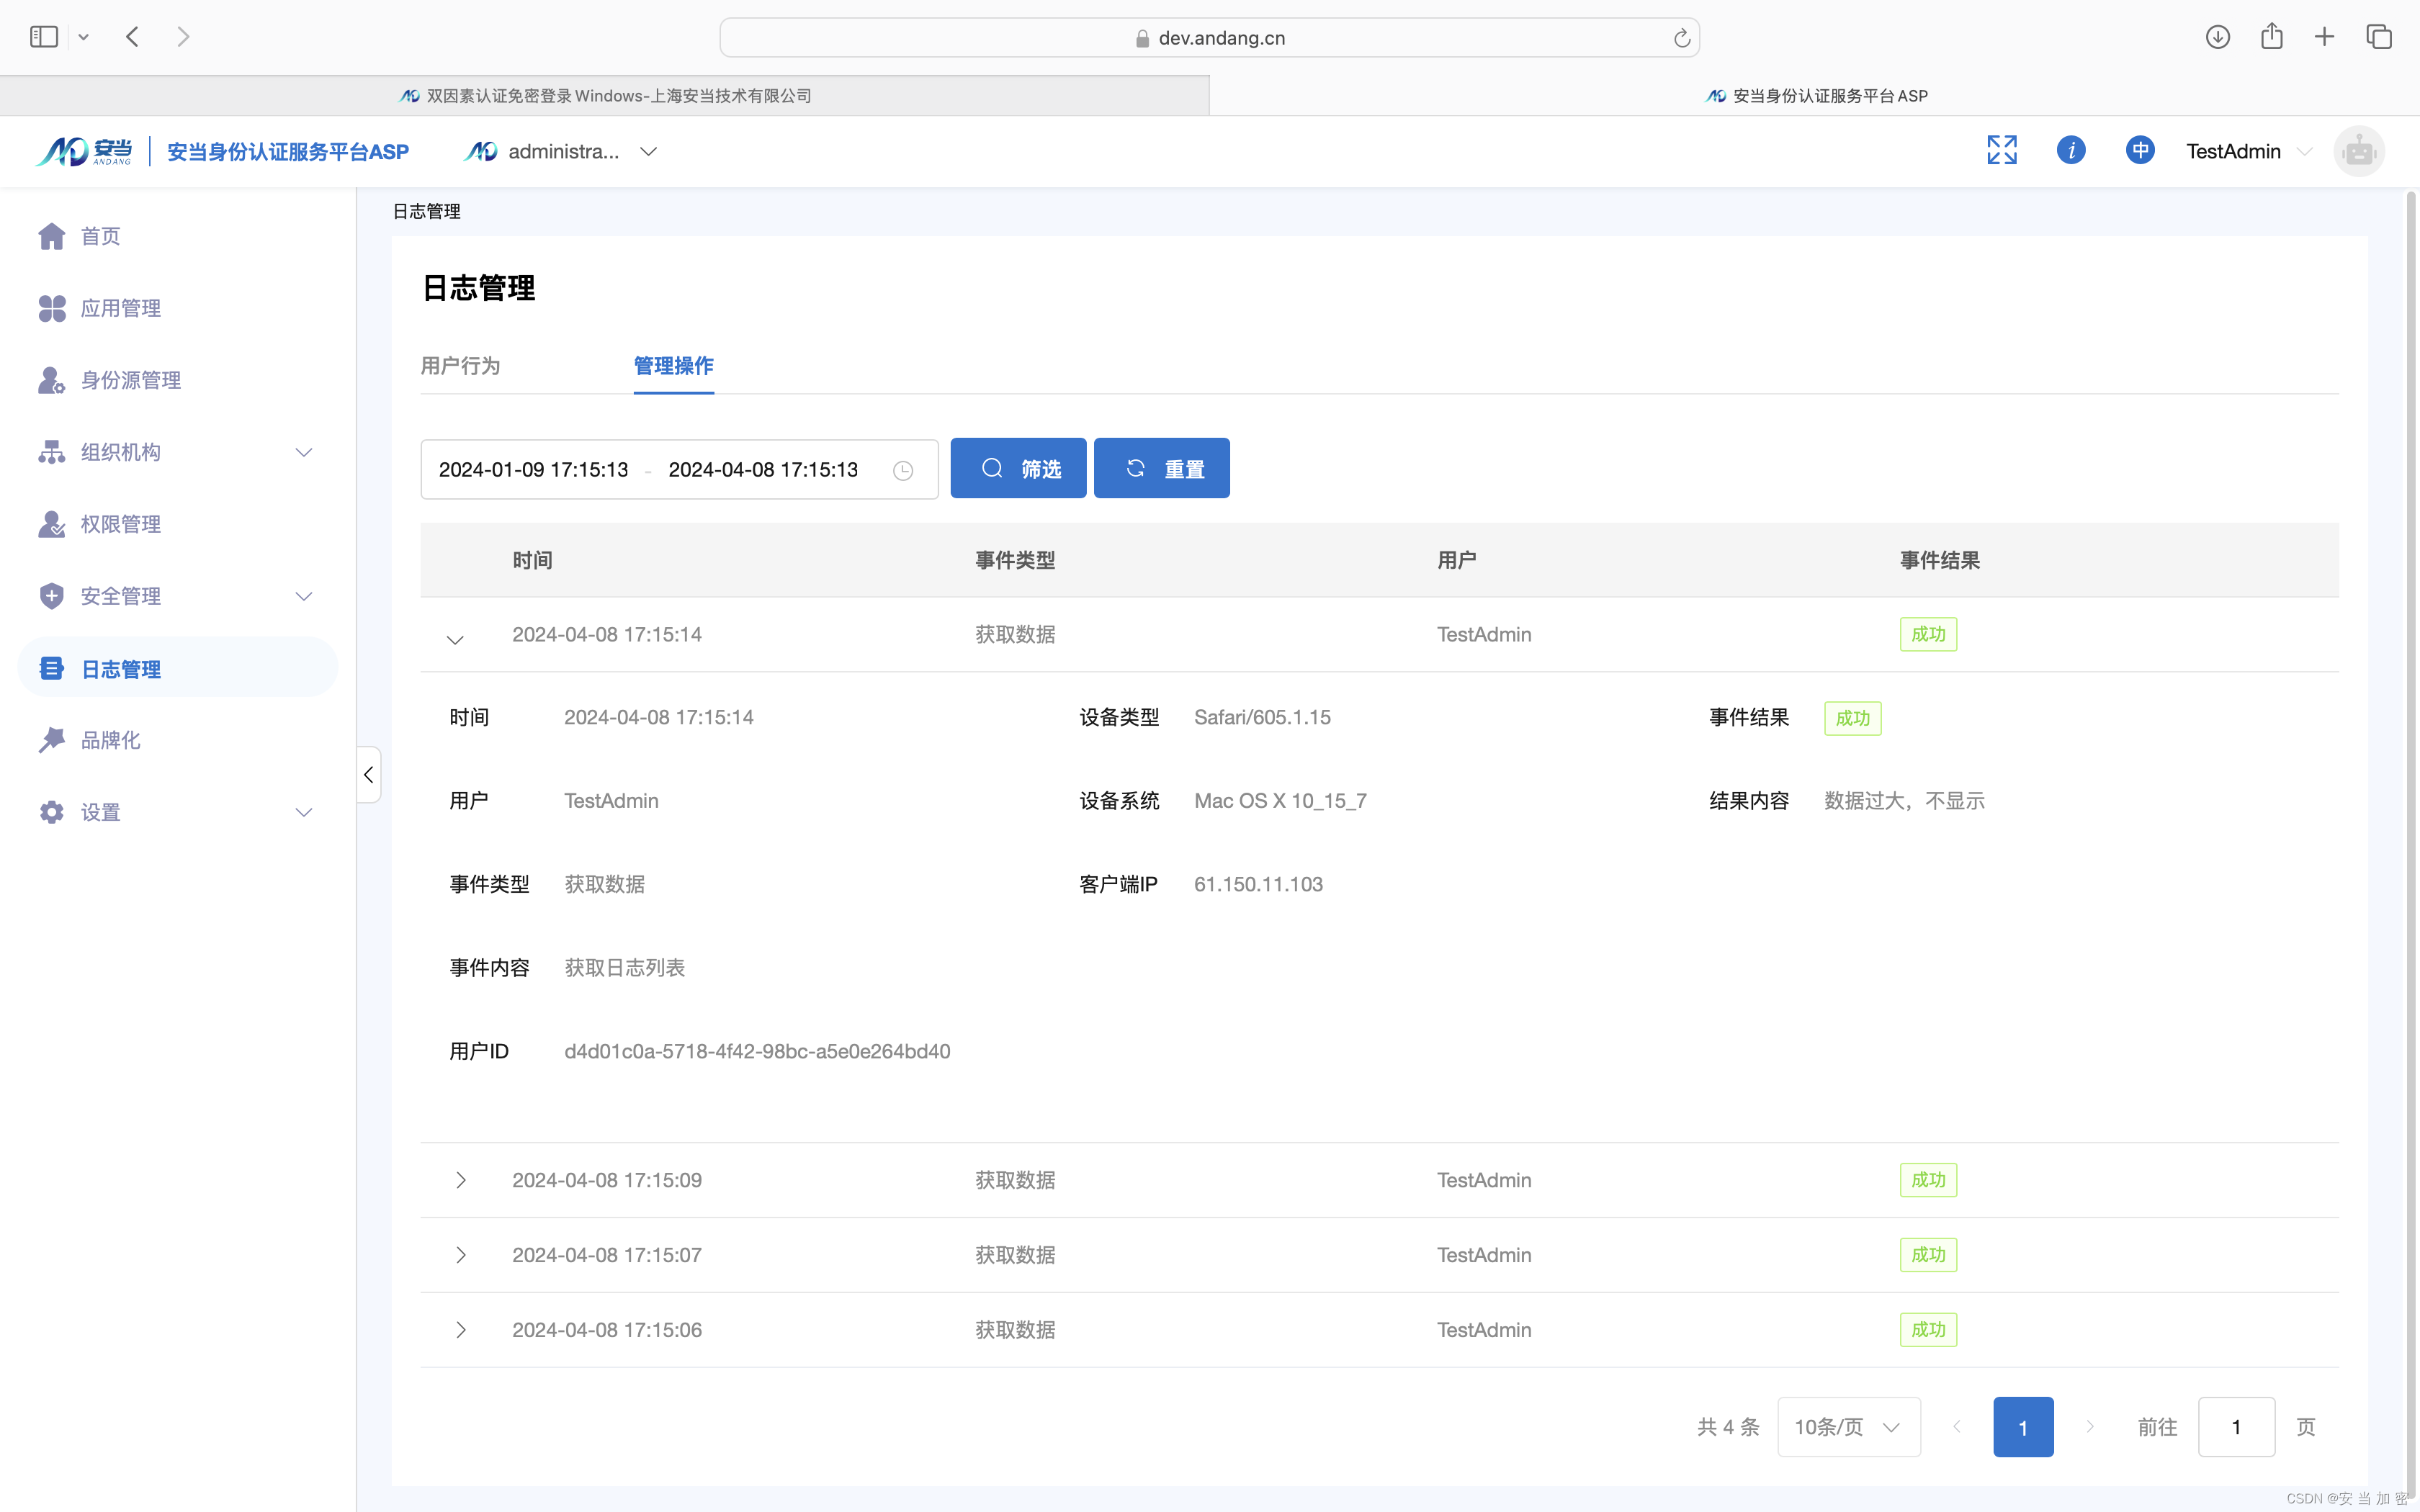Open Safari downloads
The height and width of the screenshot is (1512, 2420).
click(2217, 37)
